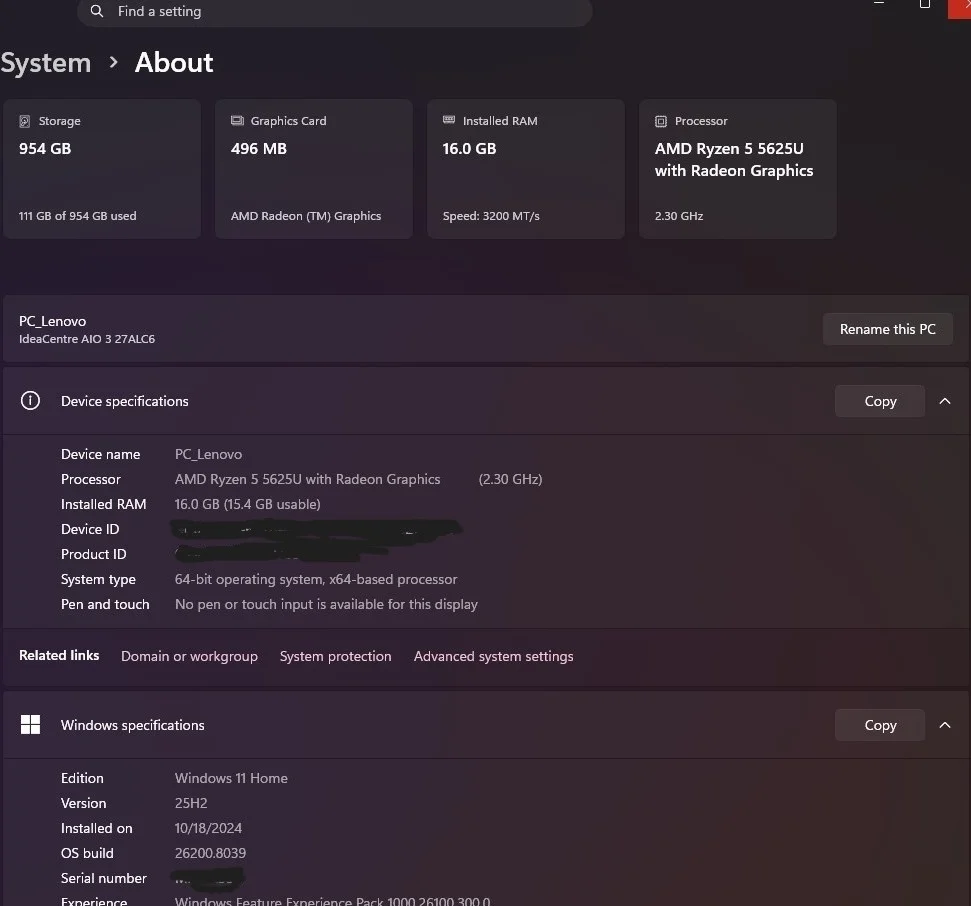Click the search magnifier icon
Viewport: 971px width, 906px height.
(x=96, y=11)
